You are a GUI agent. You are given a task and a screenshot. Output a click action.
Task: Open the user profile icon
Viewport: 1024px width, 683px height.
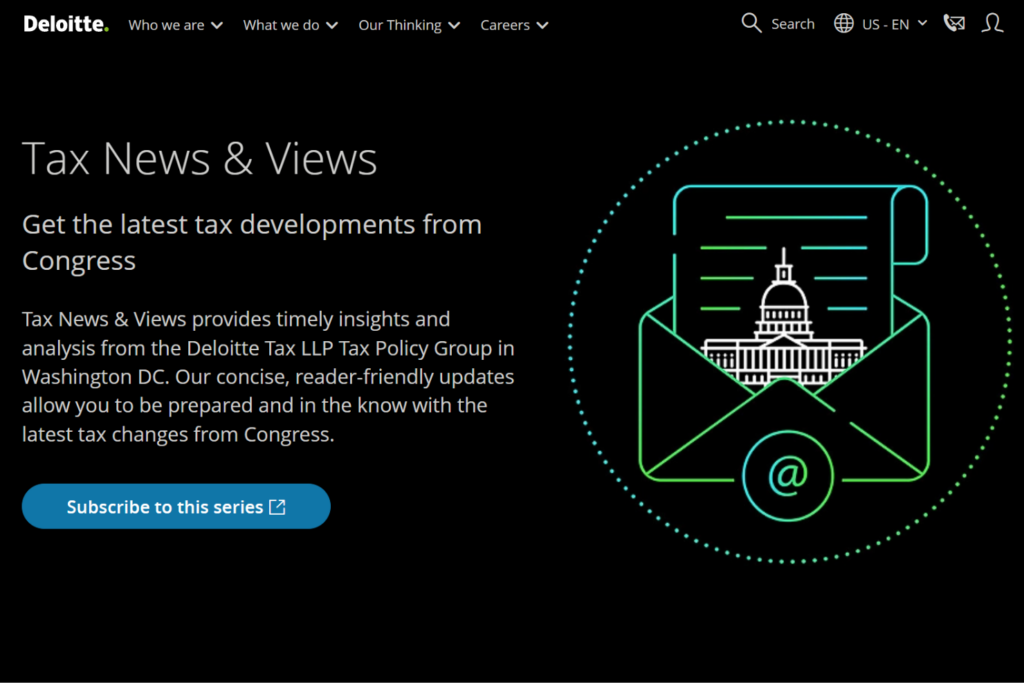[x=992, y=24]
